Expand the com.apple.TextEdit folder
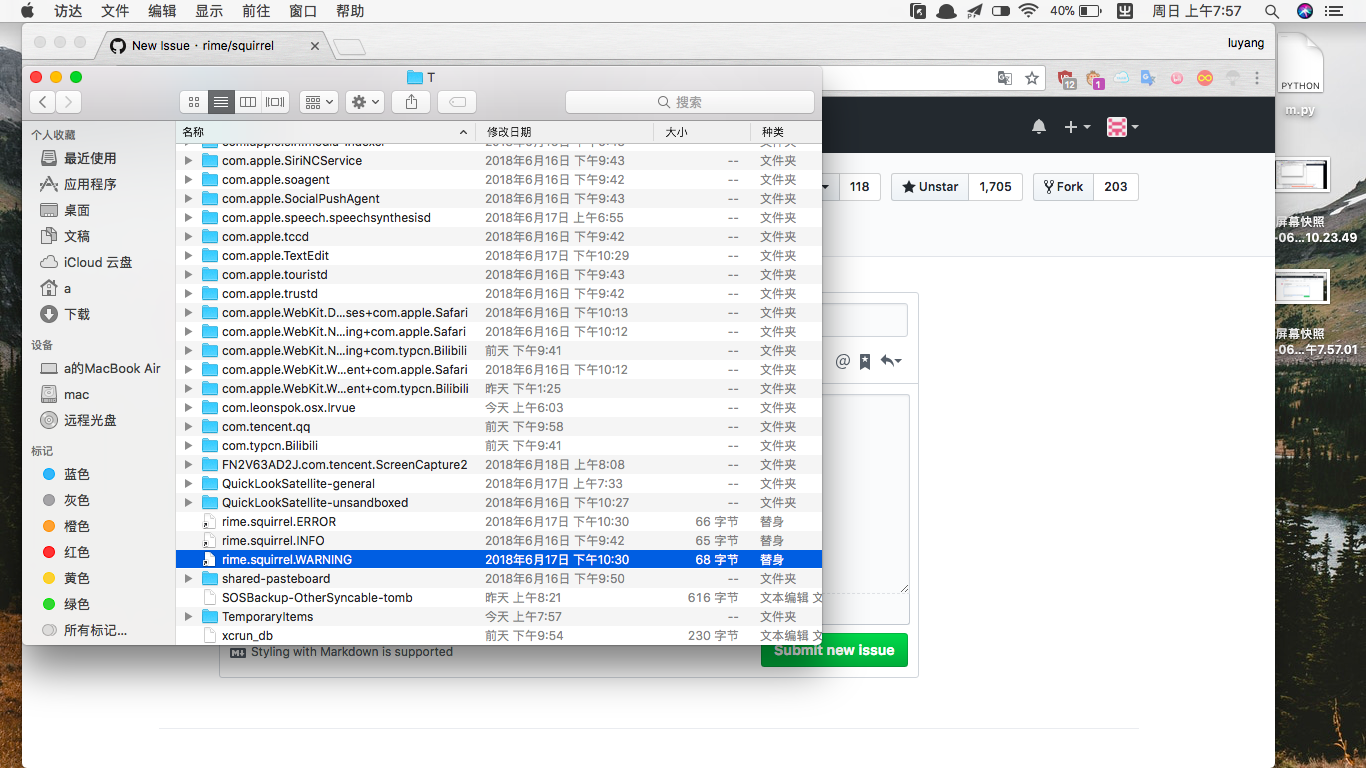Viewport: 1366px width, 768px height. [188, 256]
